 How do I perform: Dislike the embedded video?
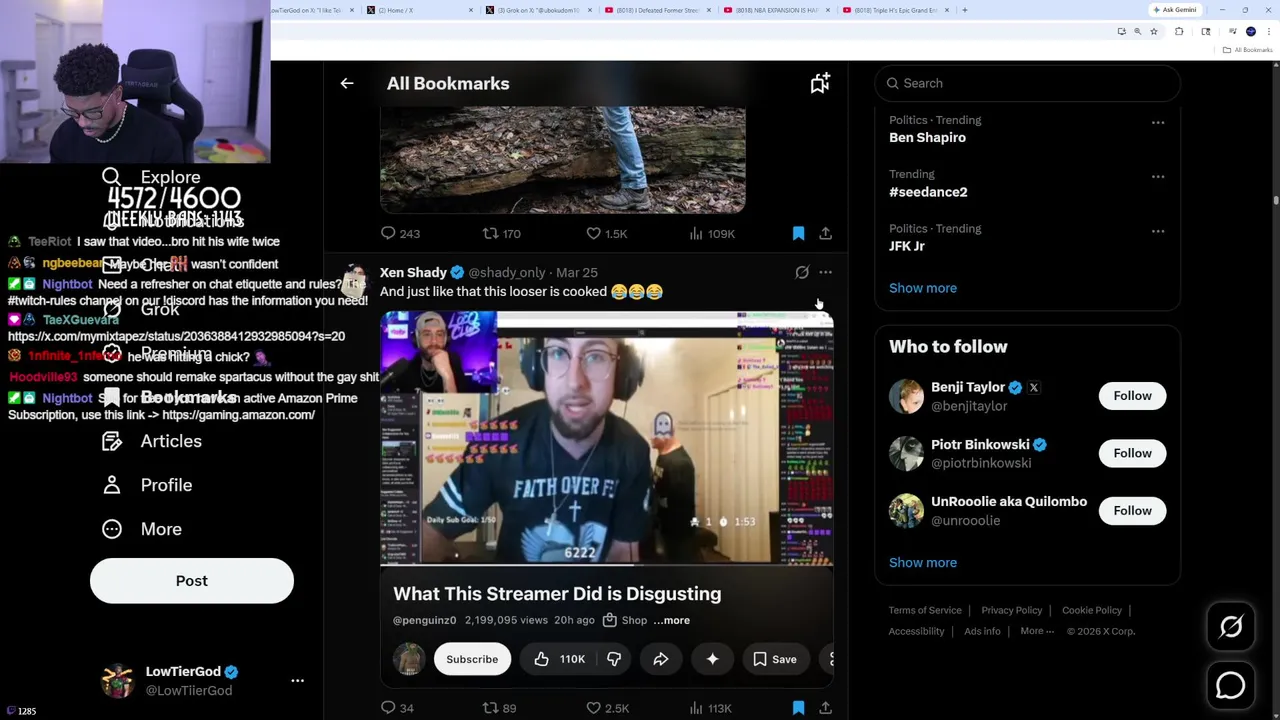(614, 659)
